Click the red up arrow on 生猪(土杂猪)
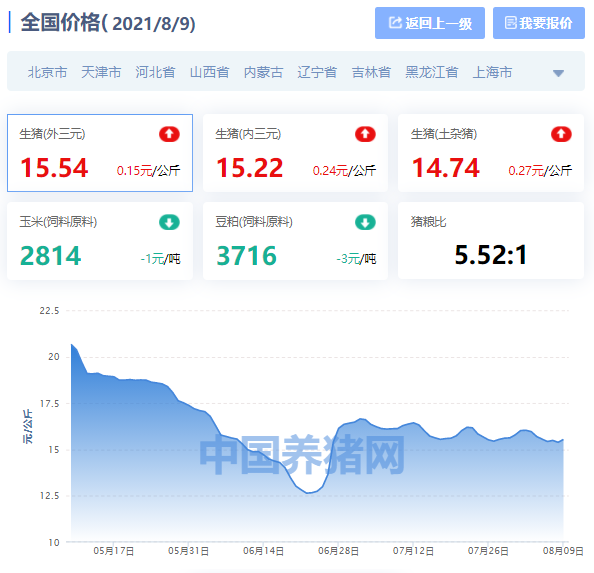The height and width of the screenshot is (573, 594). 561,134
